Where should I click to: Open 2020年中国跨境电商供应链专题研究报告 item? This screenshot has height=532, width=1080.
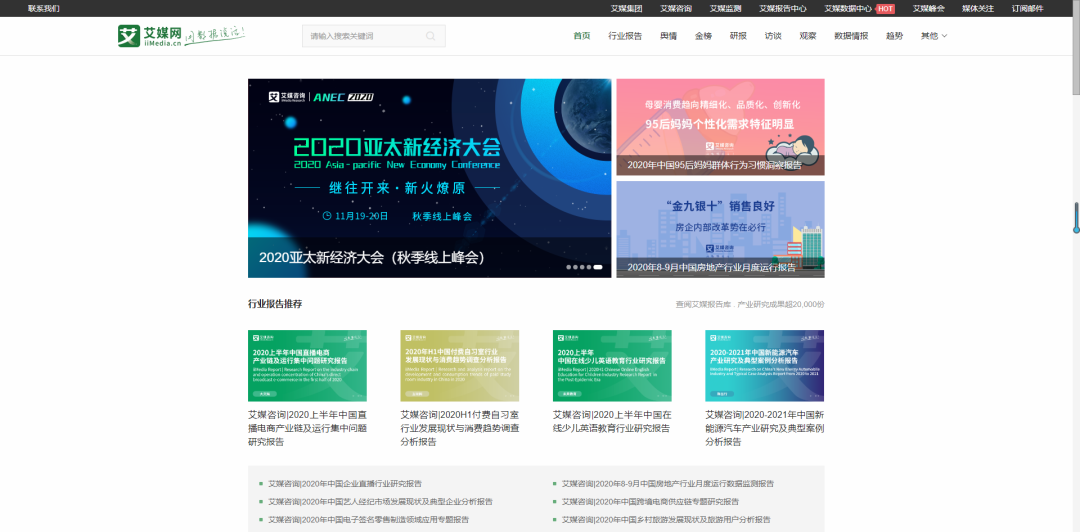(650, 502)
